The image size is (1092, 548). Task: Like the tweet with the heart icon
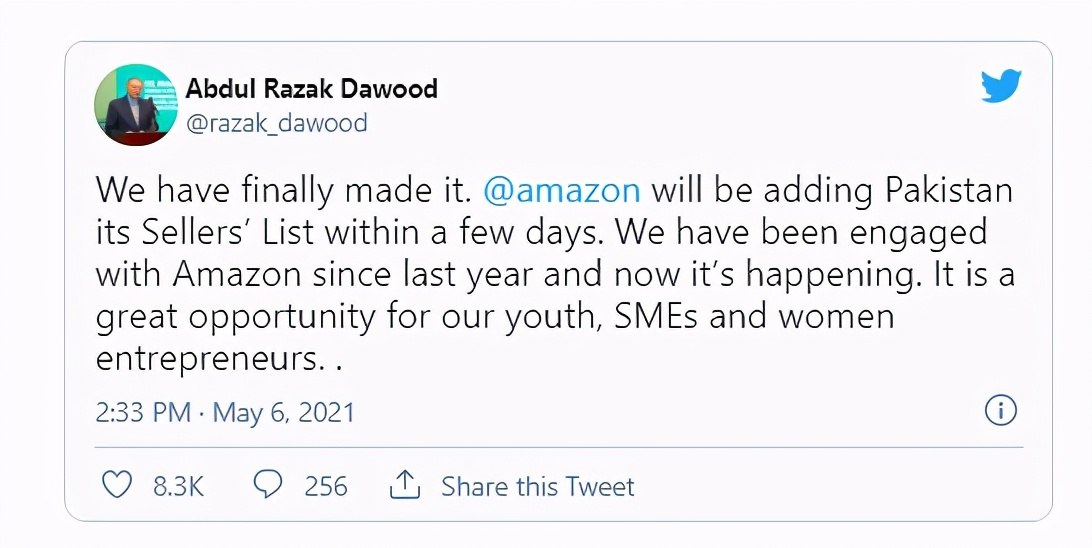coord(118,486)
